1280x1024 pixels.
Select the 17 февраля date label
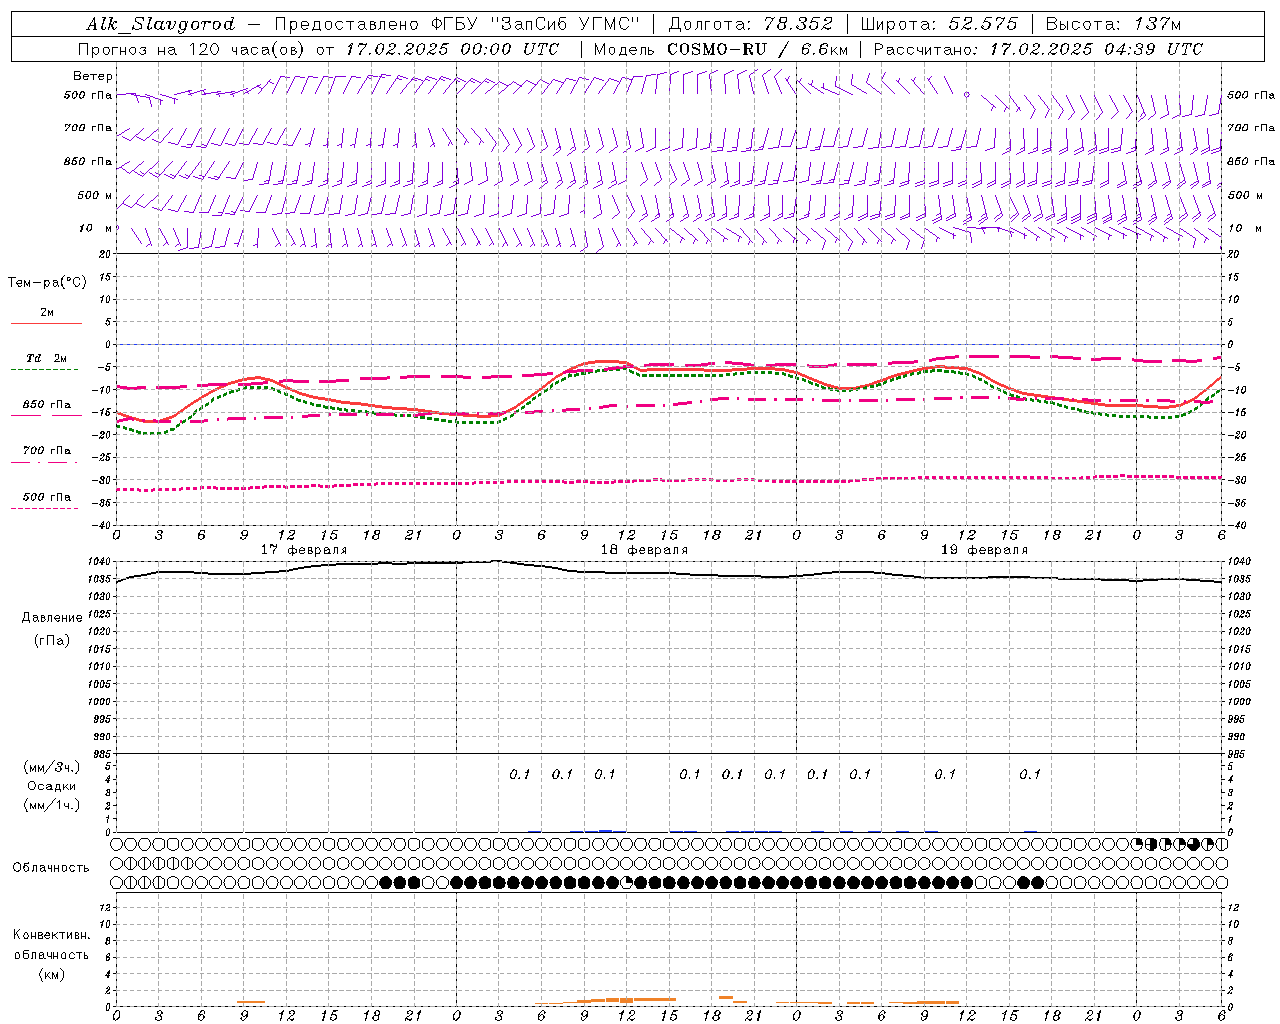coord(304,550)
